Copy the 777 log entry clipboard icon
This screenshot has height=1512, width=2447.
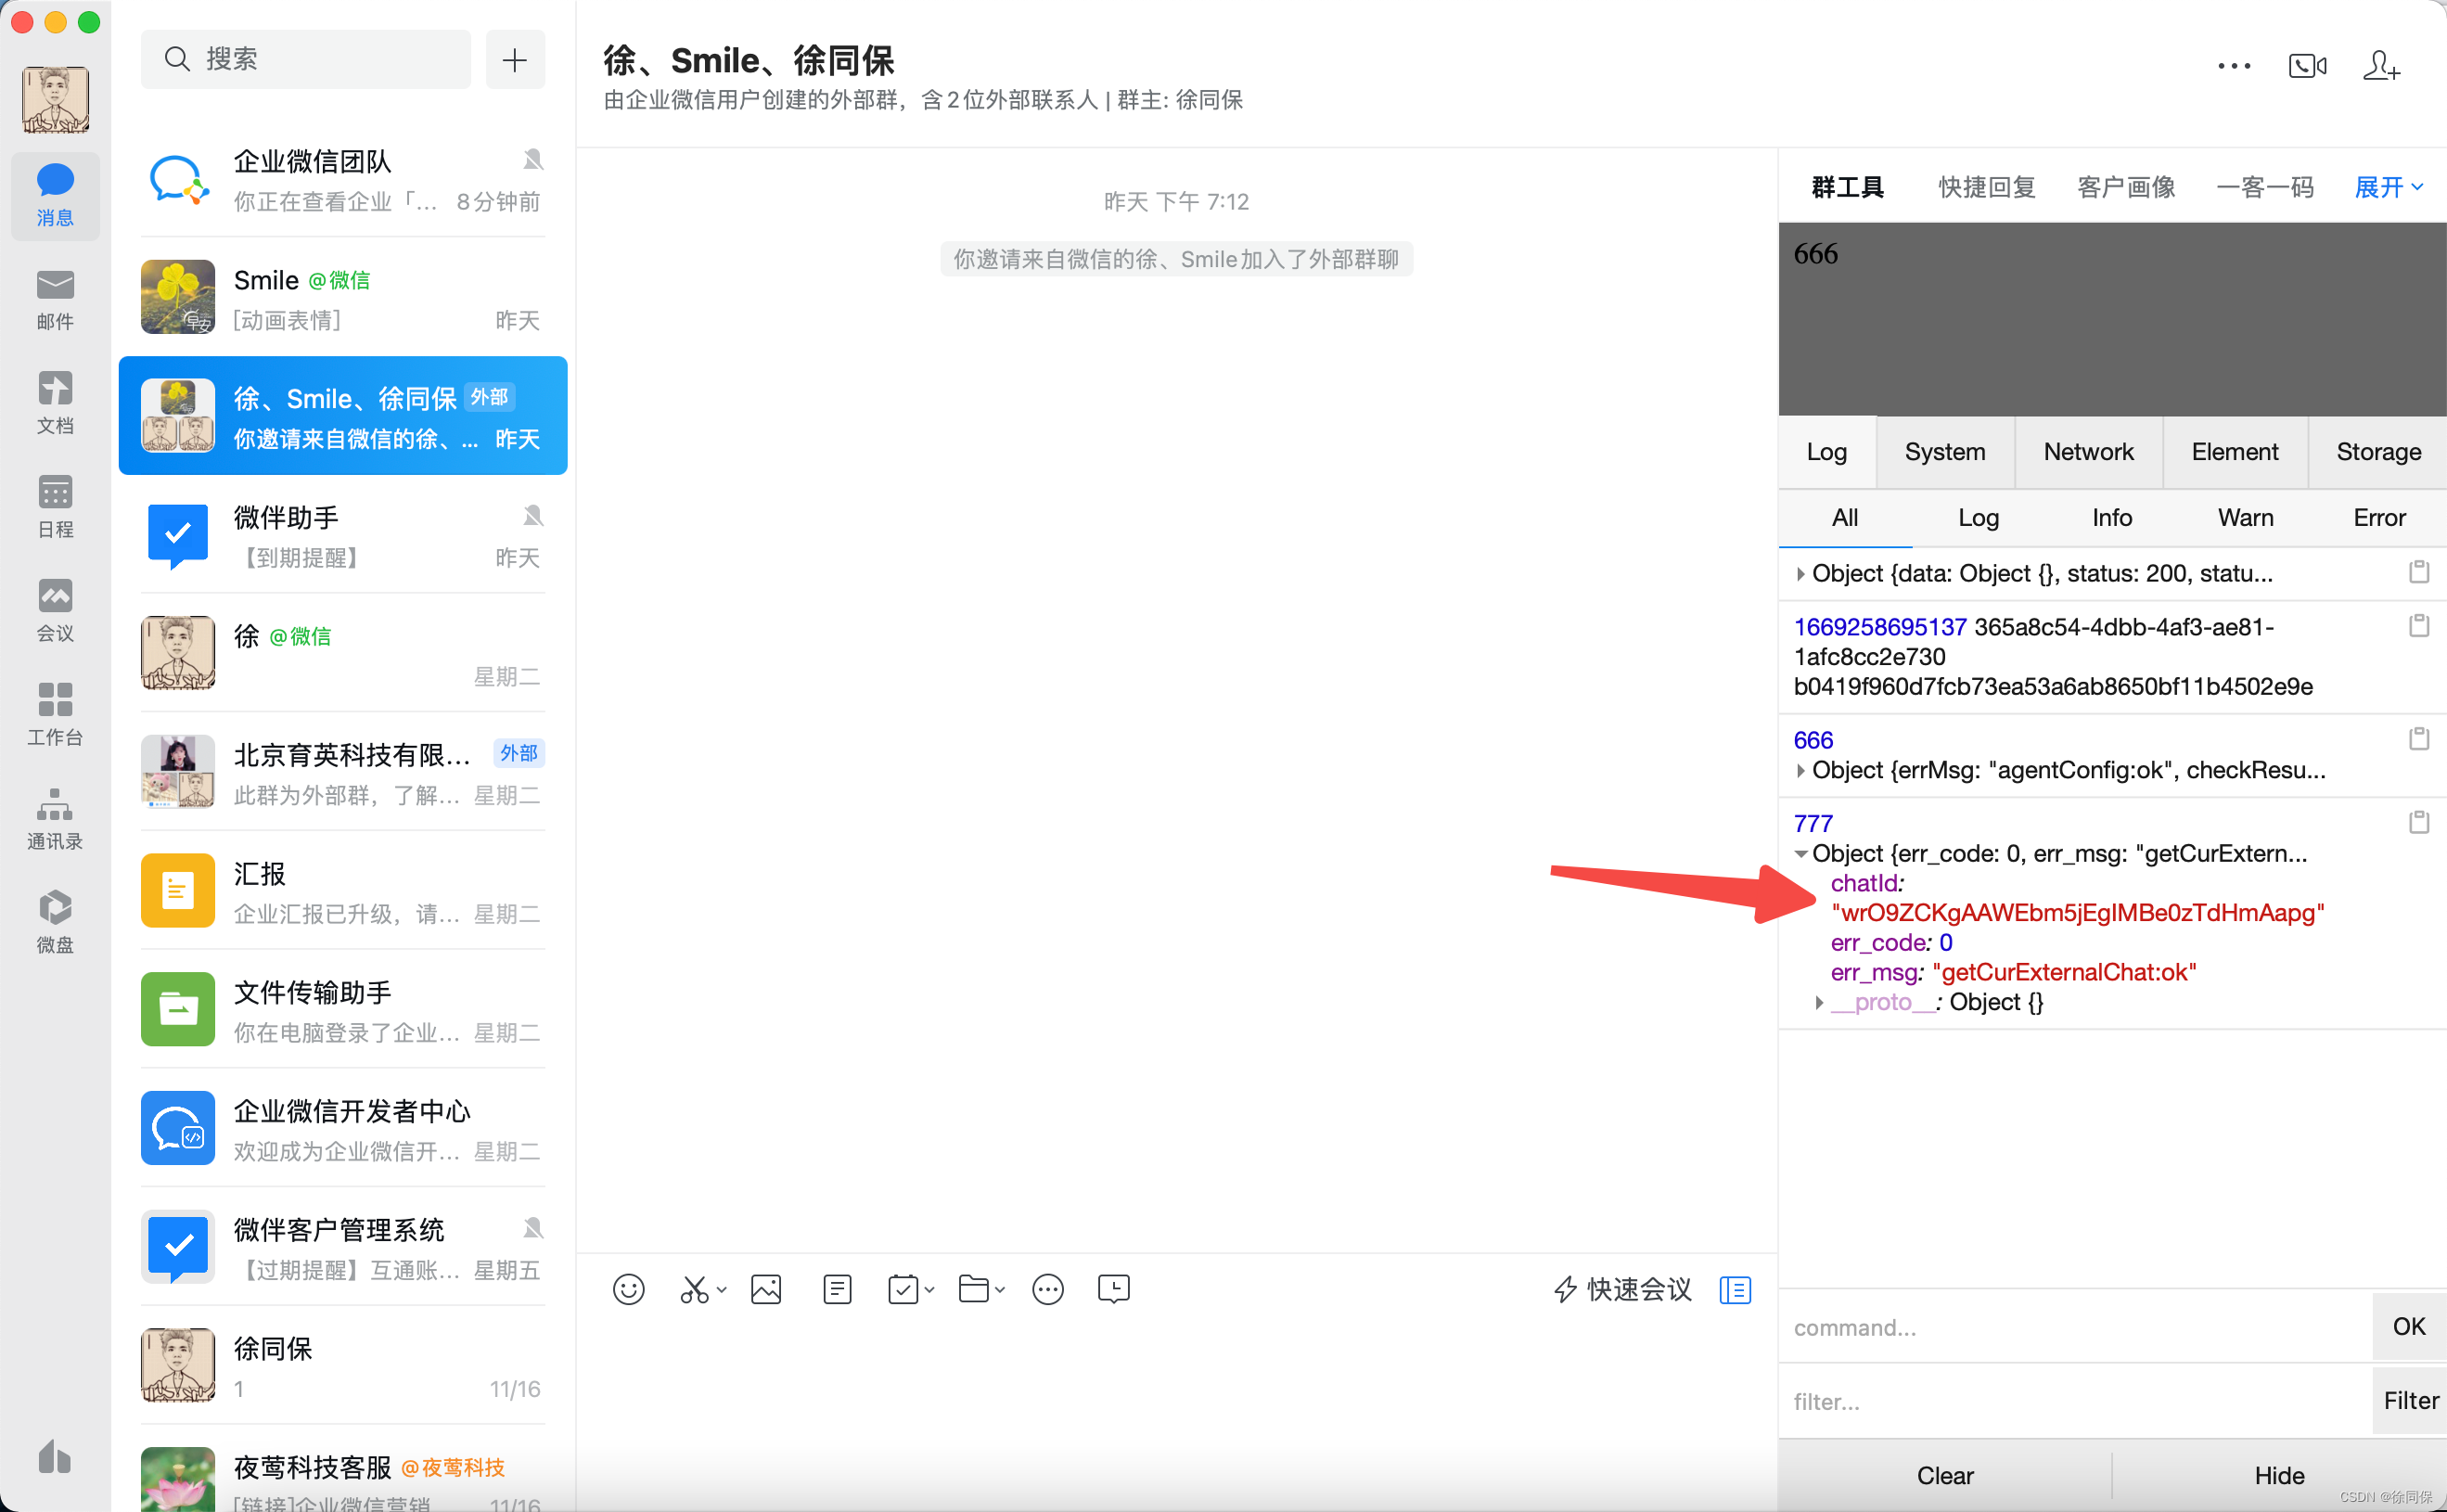click(x=2418, y=822)
